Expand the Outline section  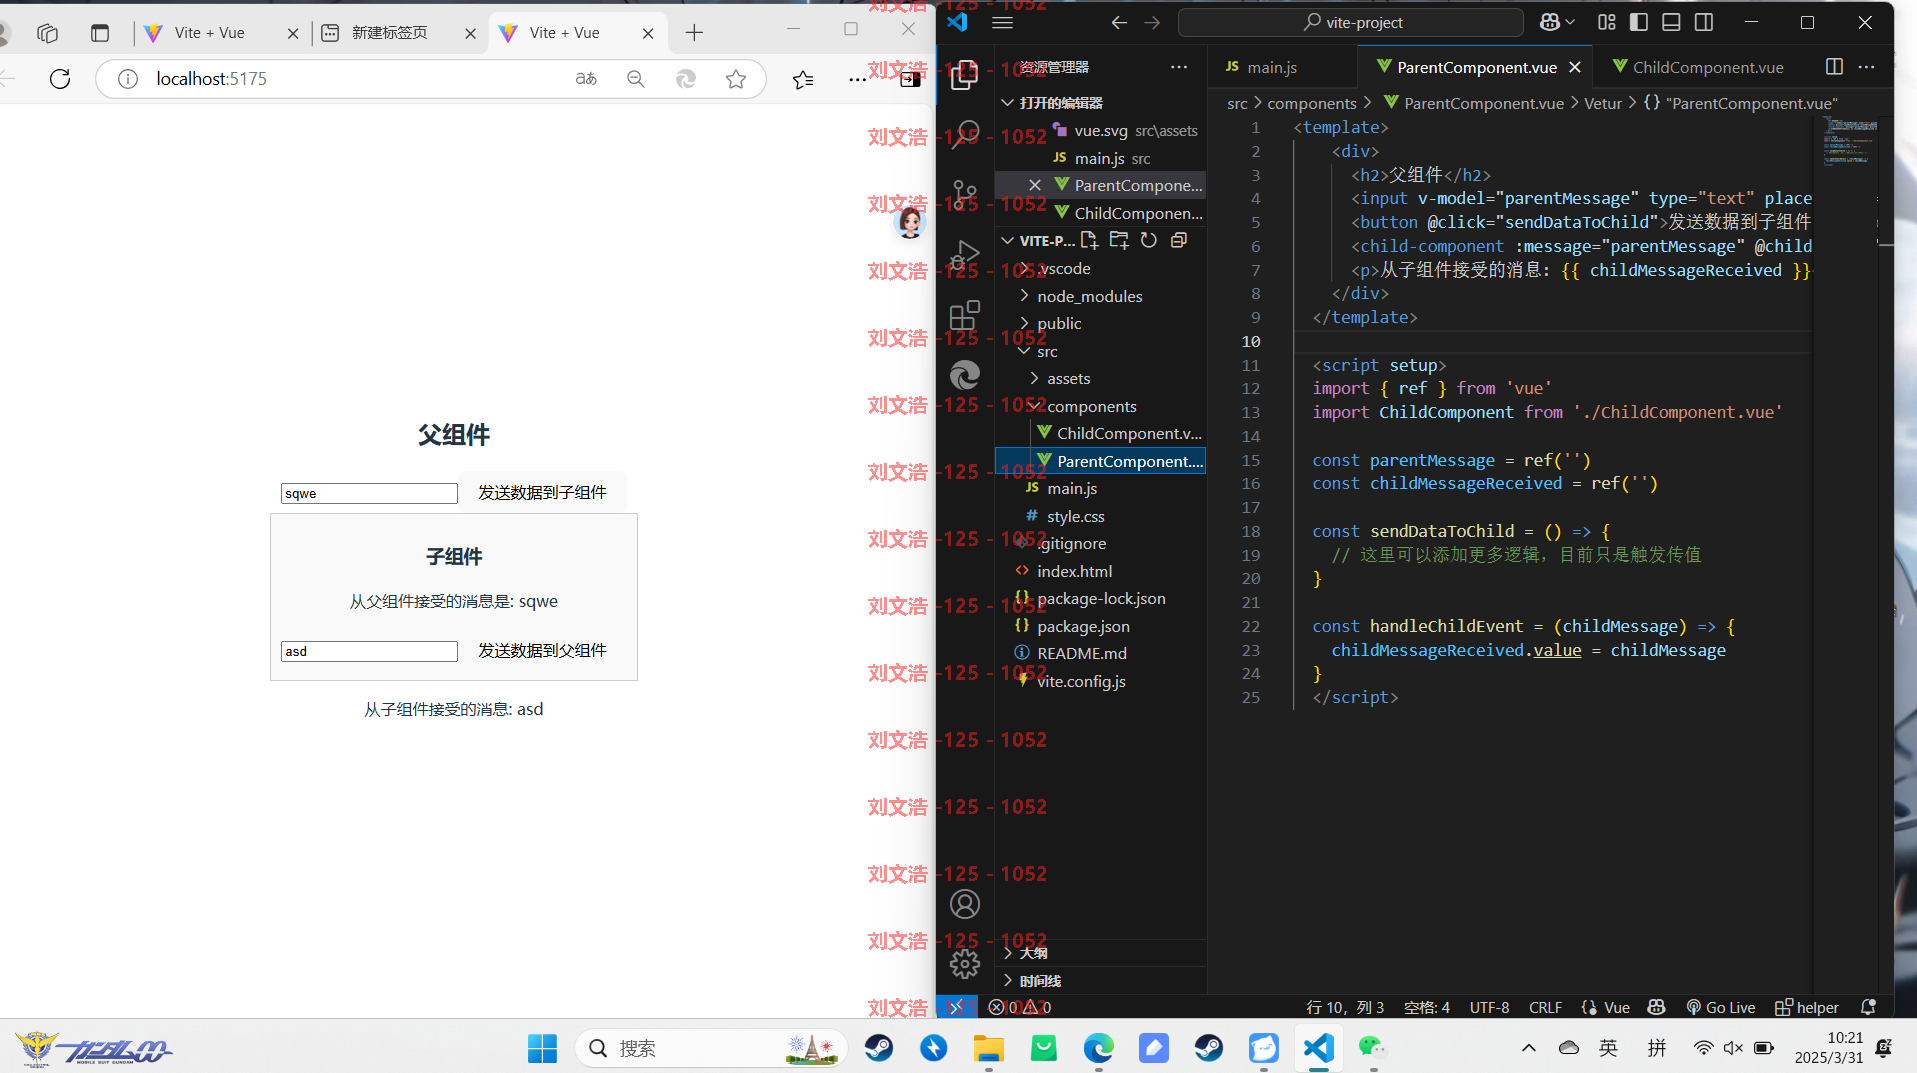(1099, 953)
